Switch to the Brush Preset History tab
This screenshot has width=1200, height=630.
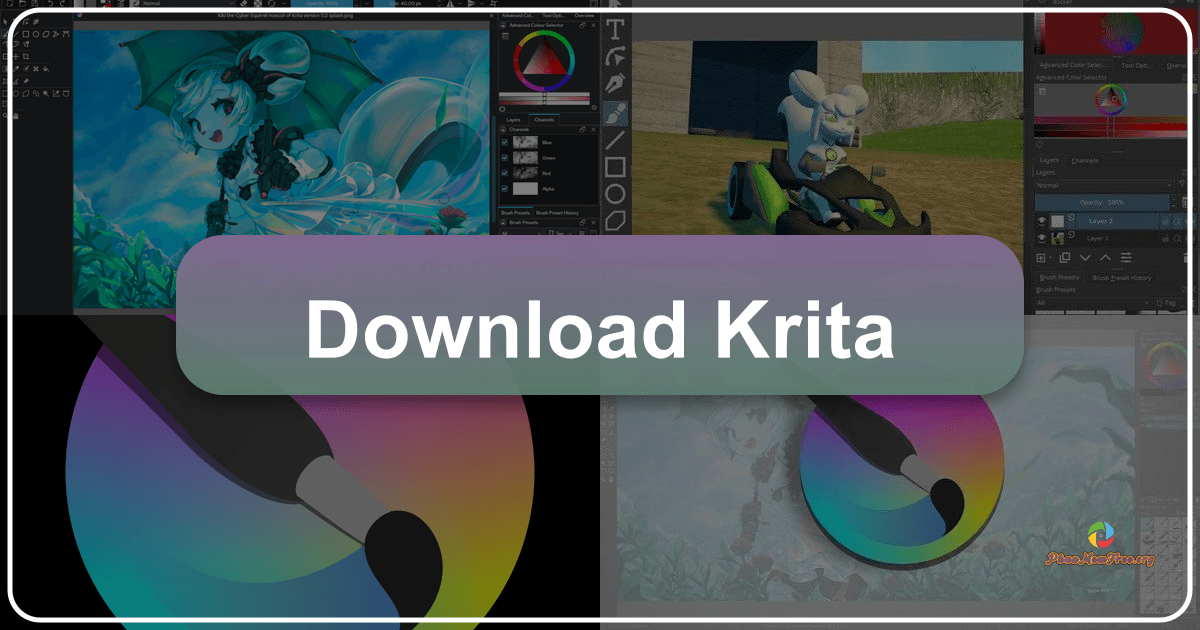[x=557, y=212]
